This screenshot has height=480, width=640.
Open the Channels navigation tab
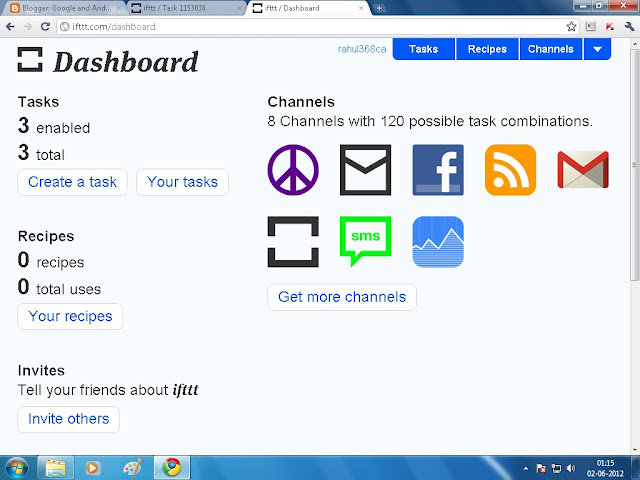[x=551, y=49]
